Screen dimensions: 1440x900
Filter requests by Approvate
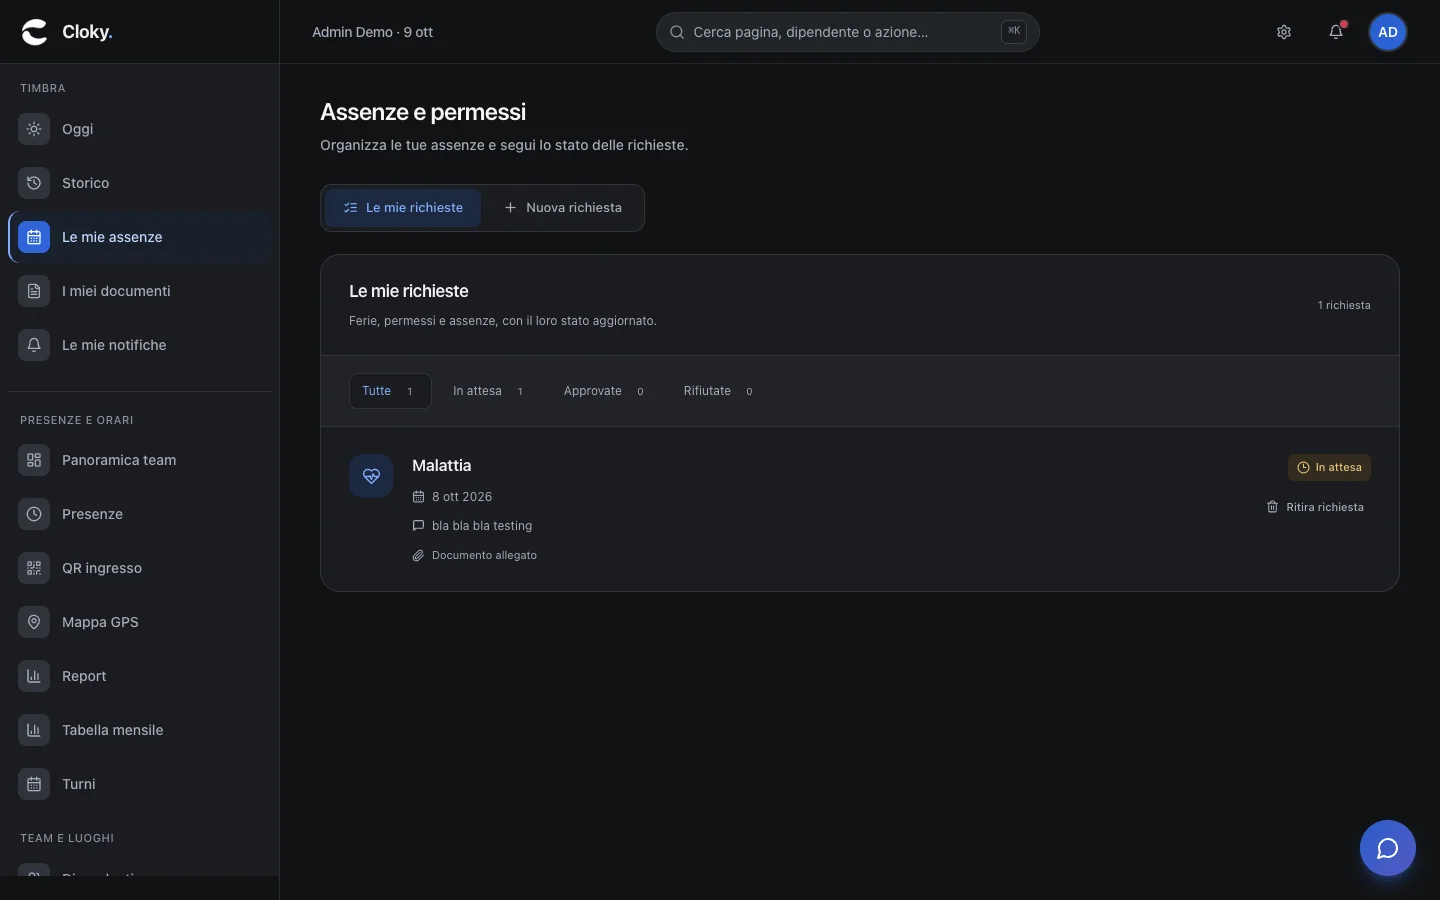point(604,391)
